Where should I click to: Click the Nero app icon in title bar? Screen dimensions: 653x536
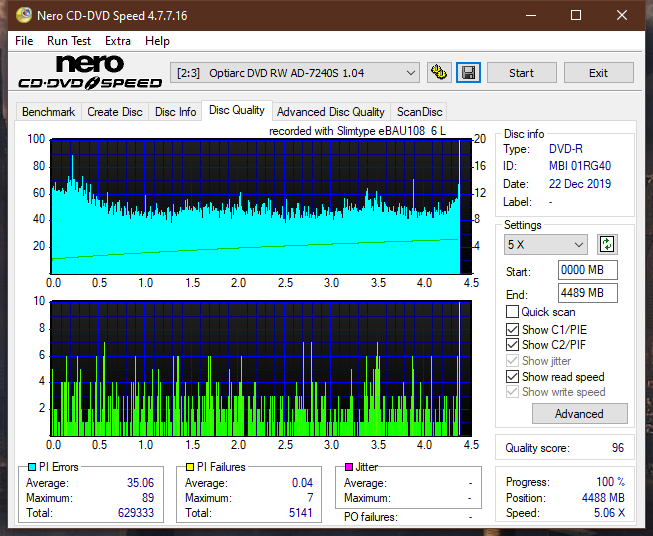pyautogui.click(x=24, y=15)
